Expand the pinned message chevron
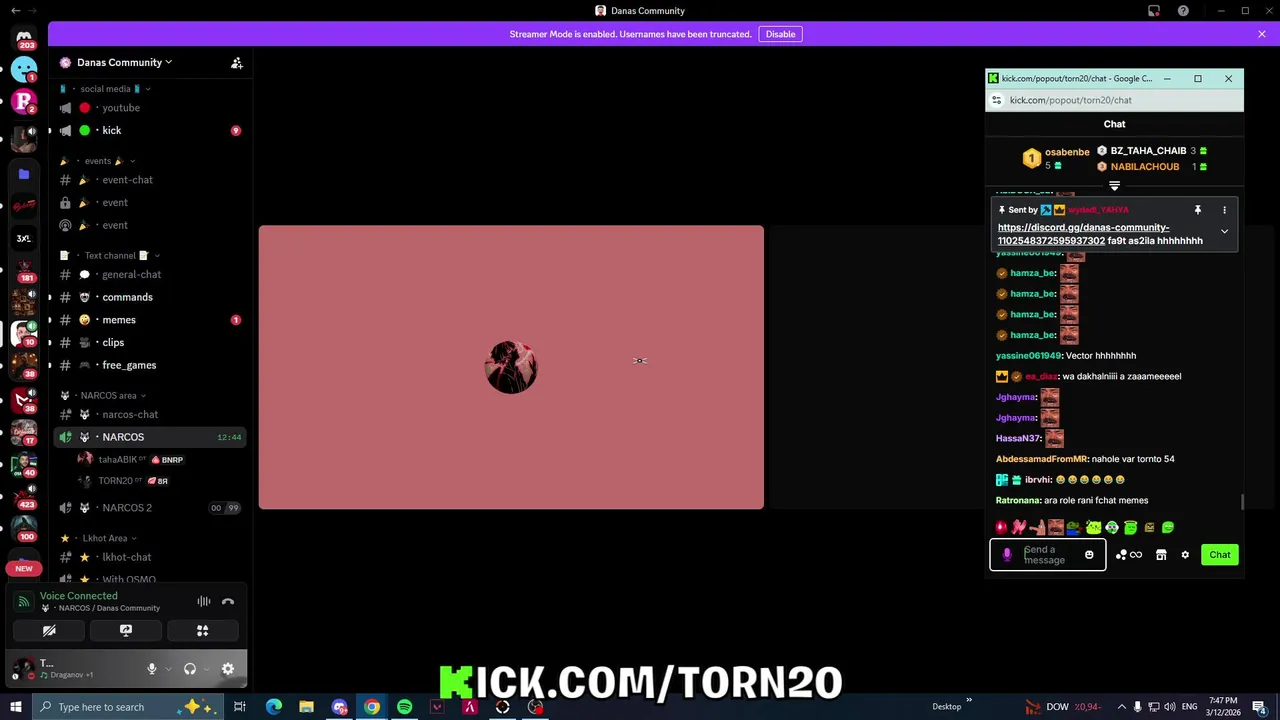 pos(1224,231)
